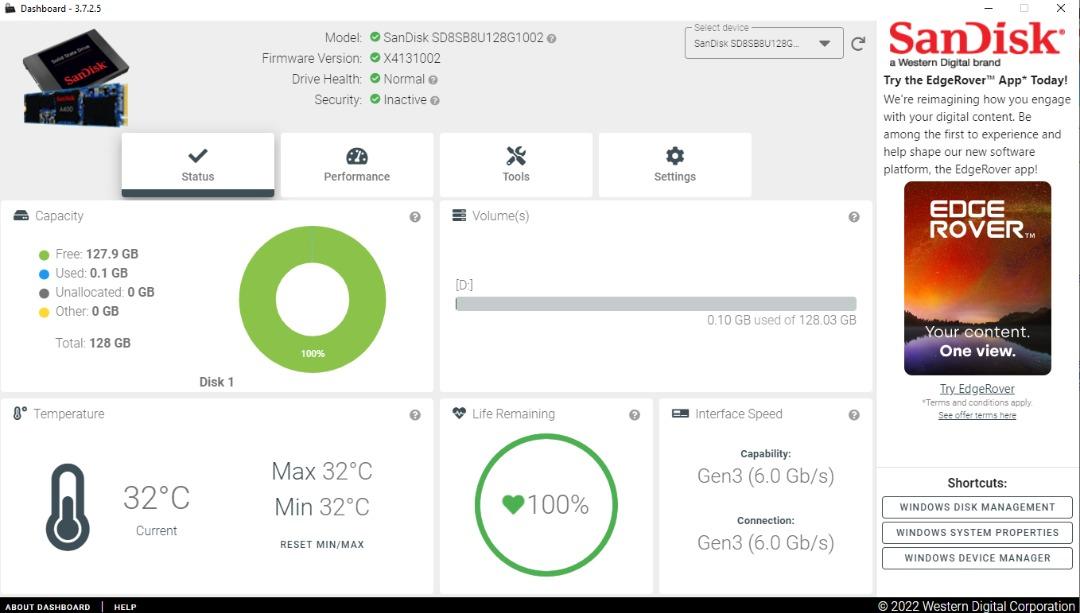Click the Total: 128 GB text
The width and height of the screenshot is (1080, 613).
(93, 343)
